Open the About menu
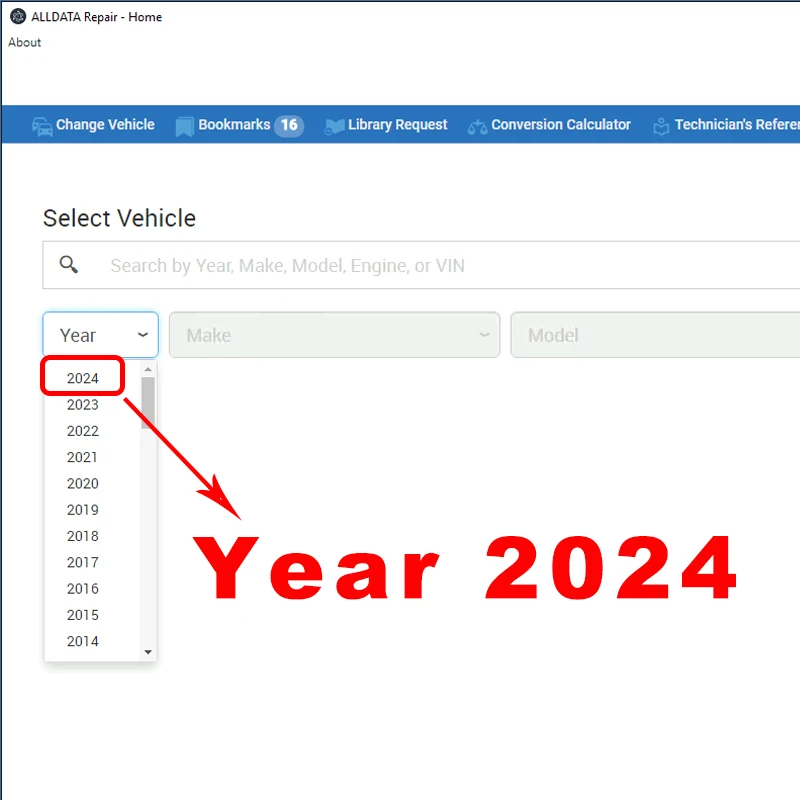800x800 pixels. tap(24, 42)
